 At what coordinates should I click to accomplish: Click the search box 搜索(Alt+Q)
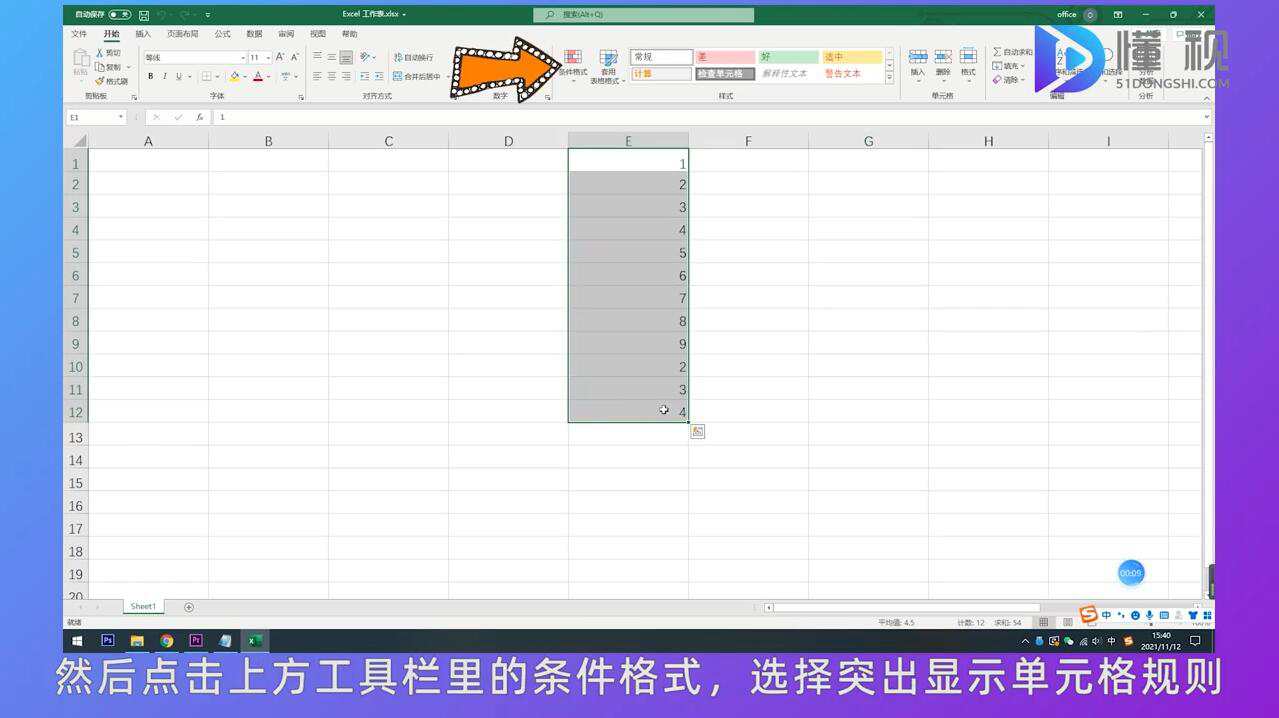[x=643, y=15]
